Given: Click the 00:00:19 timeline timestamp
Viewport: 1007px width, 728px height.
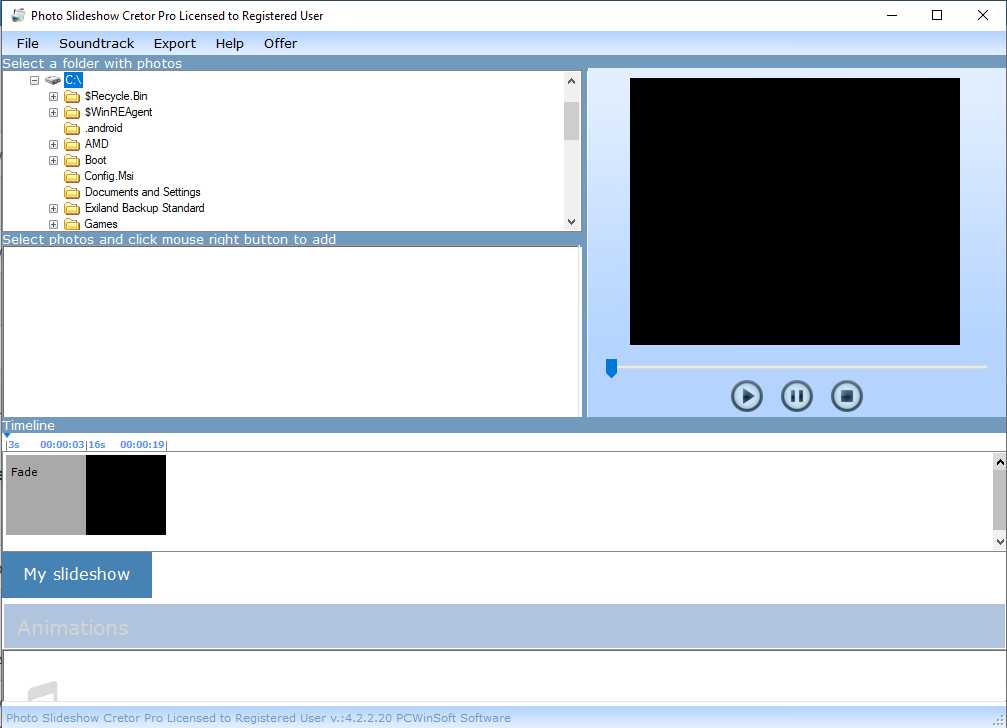Looking at the screenshot, I should [x=143, y=444].
